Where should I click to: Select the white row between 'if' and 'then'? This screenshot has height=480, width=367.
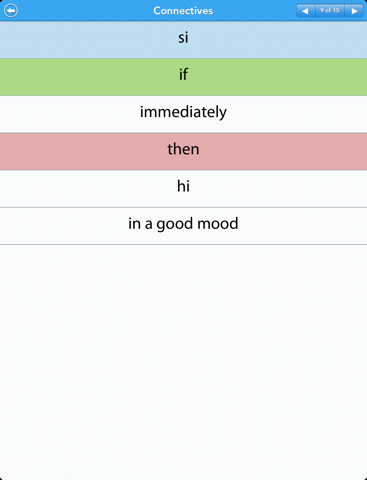tap(183, 114)
